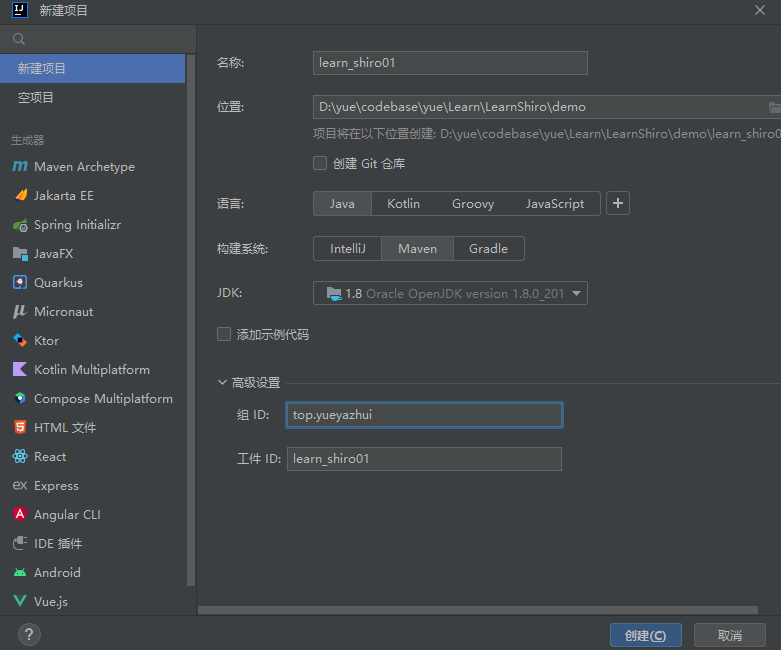Click the Jakarta EE flame icon
The width and height of the screenshot is (781, 650).
tap(20, 195)
